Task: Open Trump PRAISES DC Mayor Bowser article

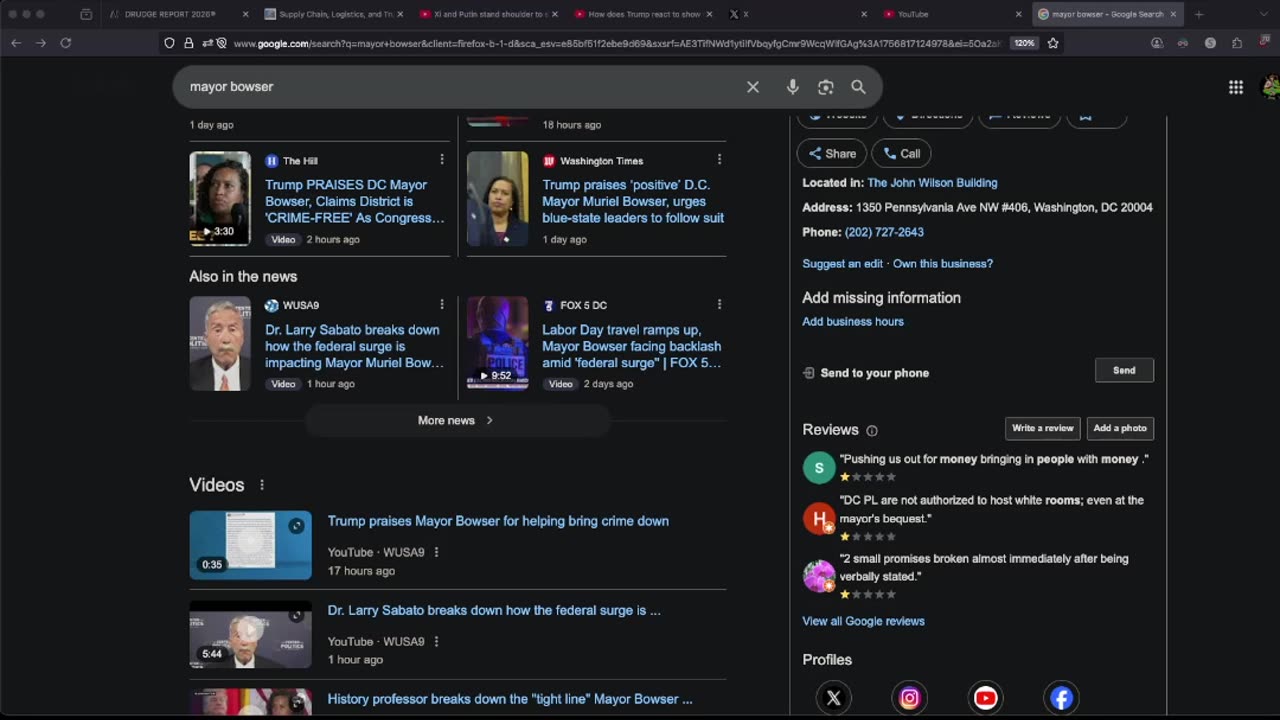Action: tap(355, 201)
